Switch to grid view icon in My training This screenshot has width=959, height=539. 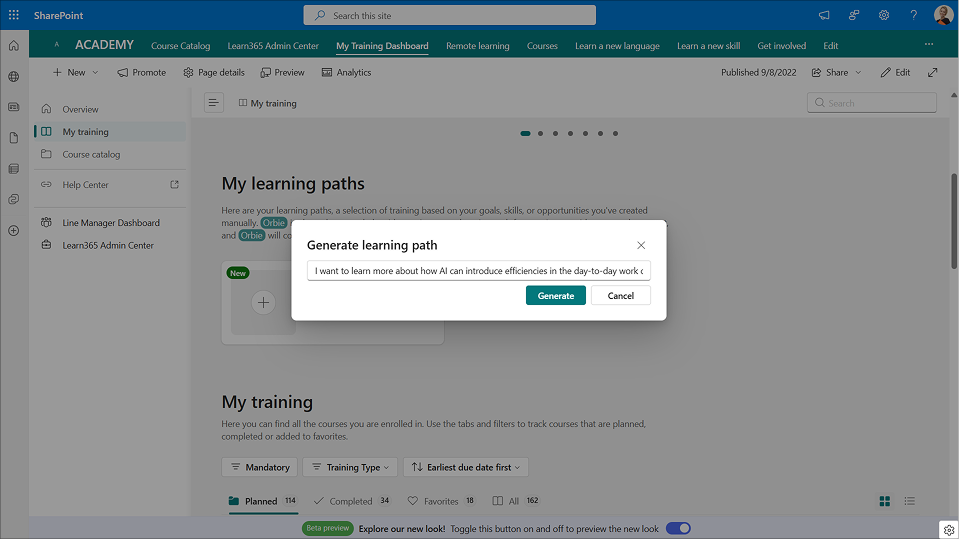coord(884,501)
